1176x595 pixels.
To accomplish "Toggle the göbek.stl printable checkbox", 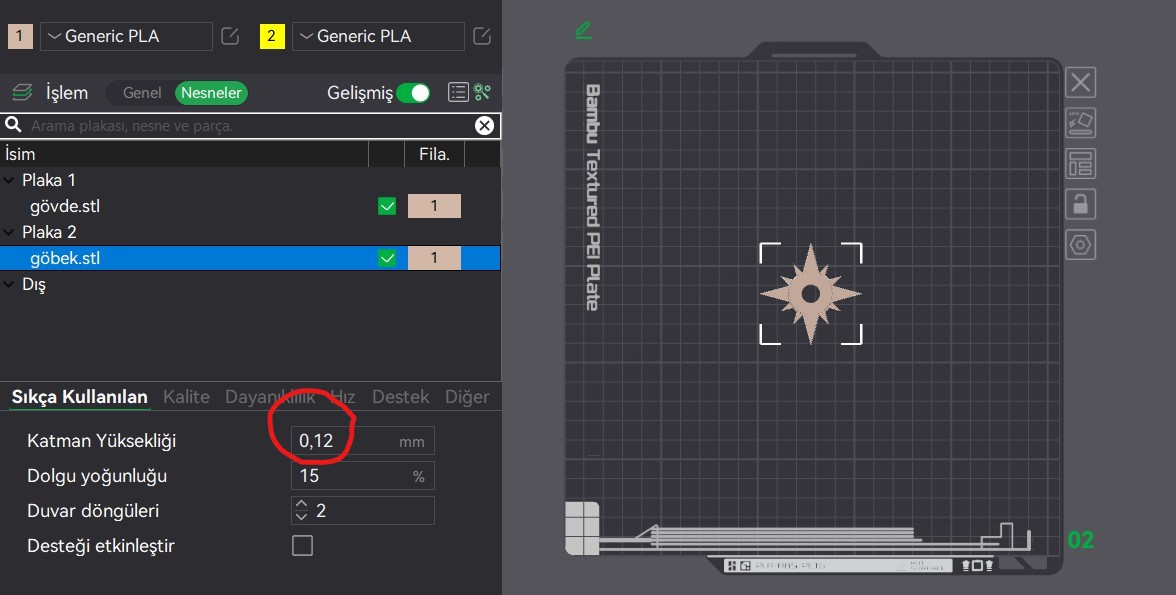I will 387,258.
